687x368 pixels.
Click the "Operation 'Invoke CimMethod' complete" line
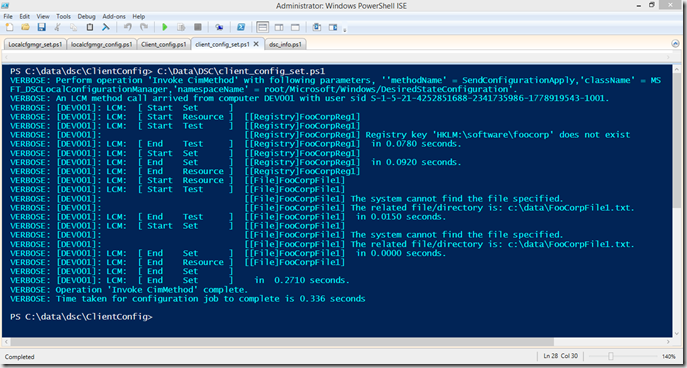coord(129,290)
